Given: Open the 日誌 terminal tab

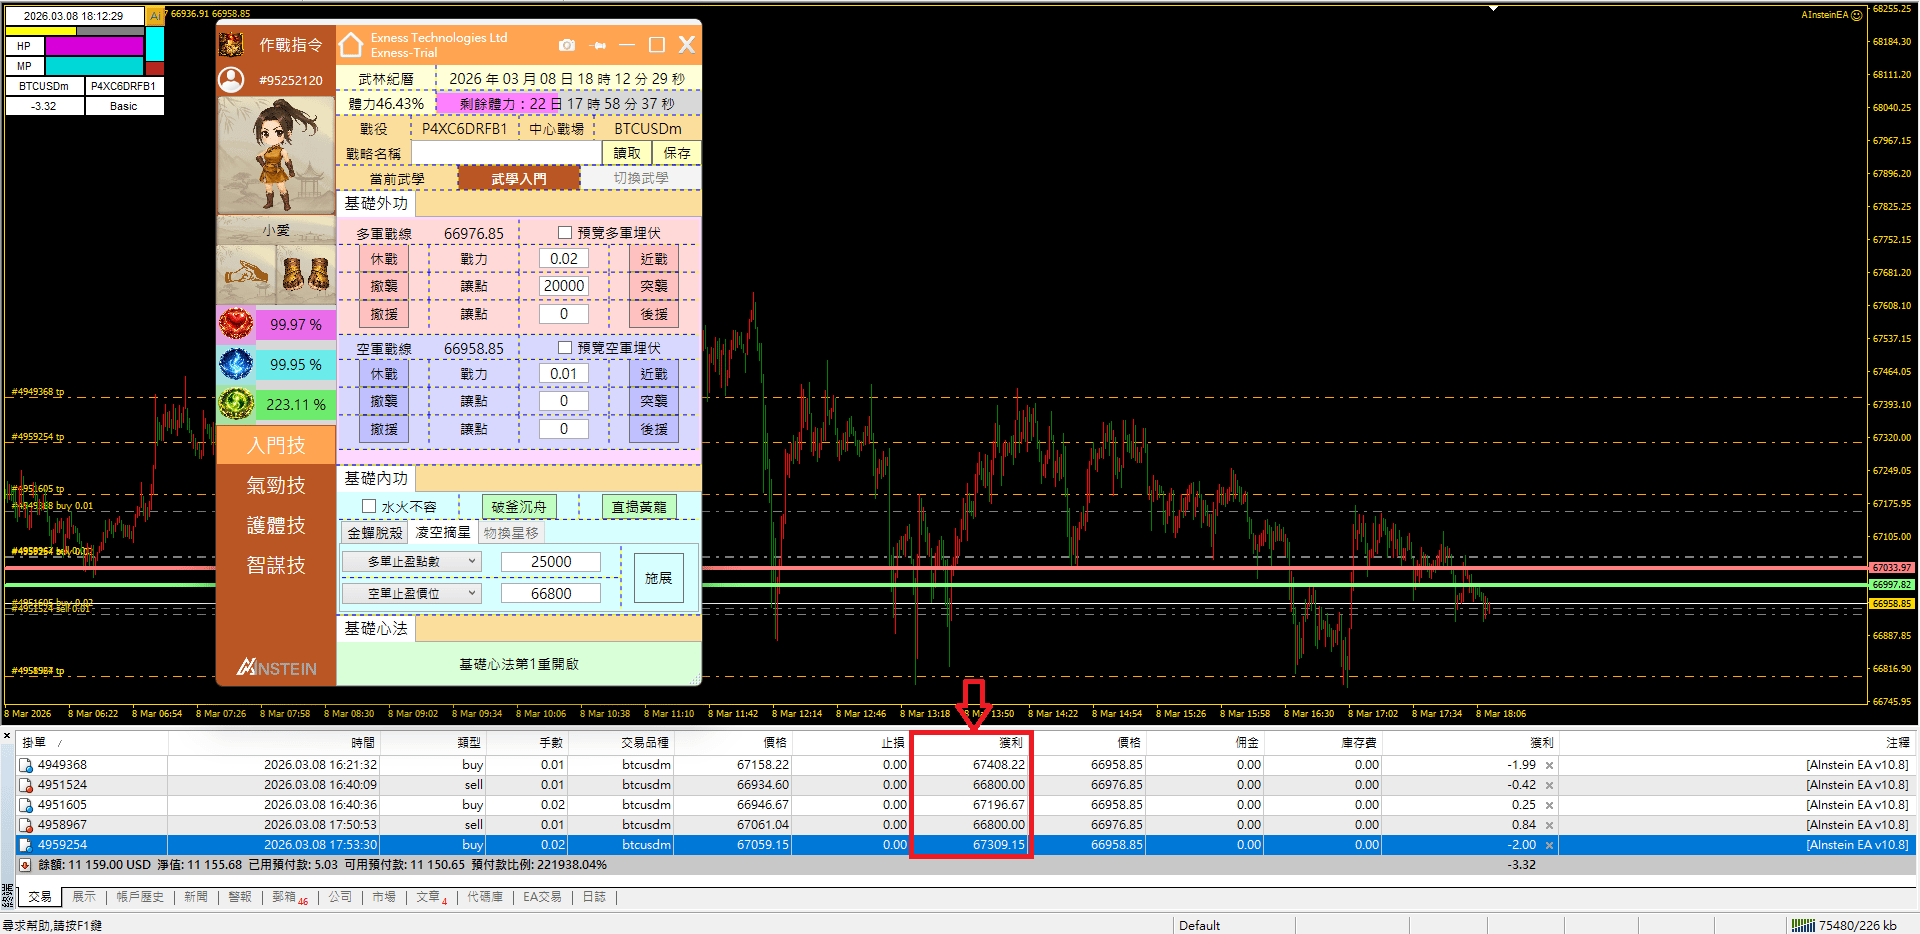Looking at the screenshot, I should pyautogui.click(x=594, y=897).
